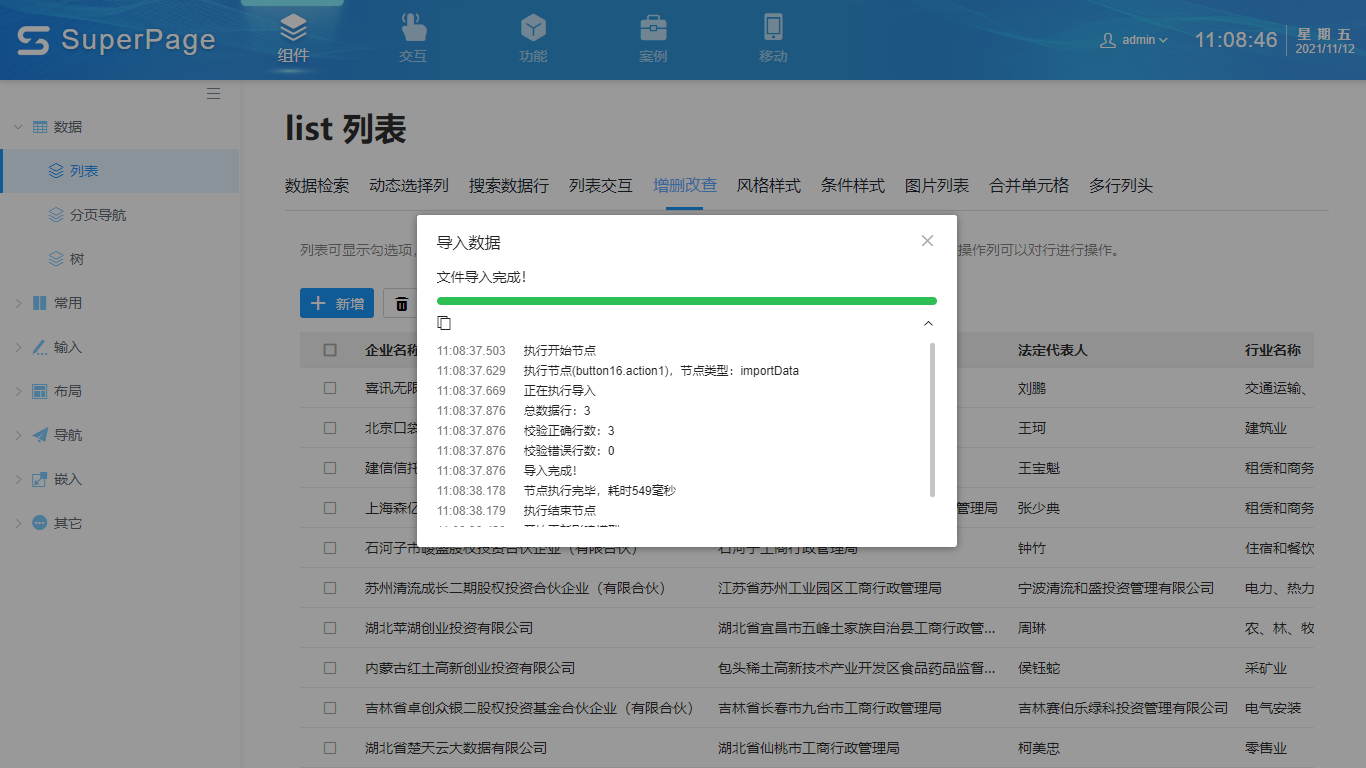Open the 功能 top navigation item
Viewport: 1366px width, 768px height.
click(x=533, y=39)
